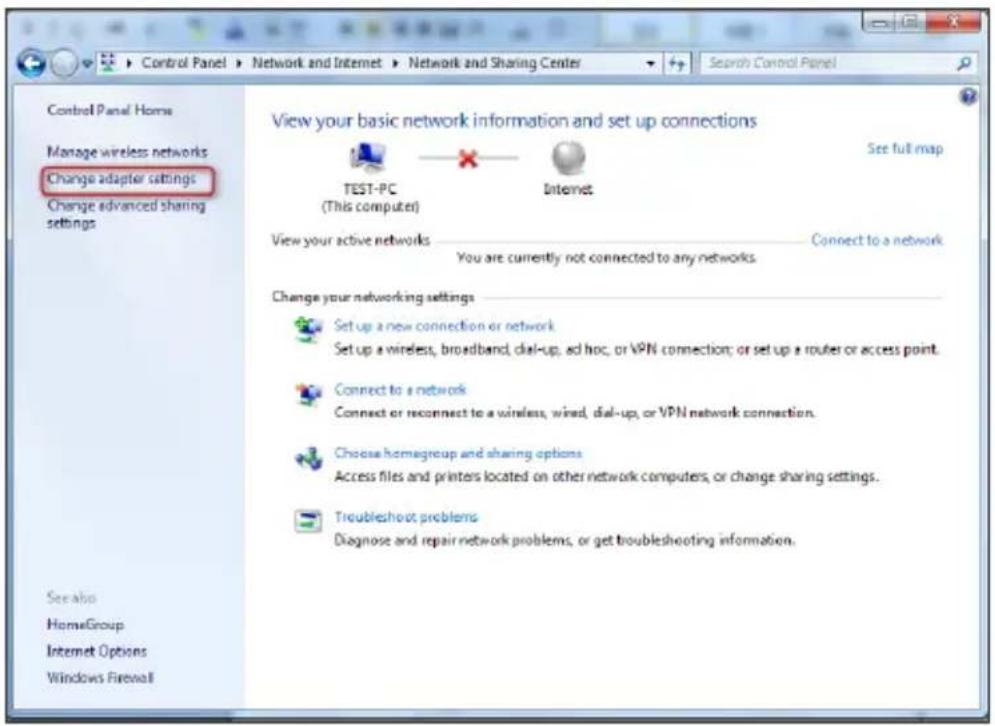Open Internet Options under See also
Screen dimensions: 995x726
tap(97, 651)
